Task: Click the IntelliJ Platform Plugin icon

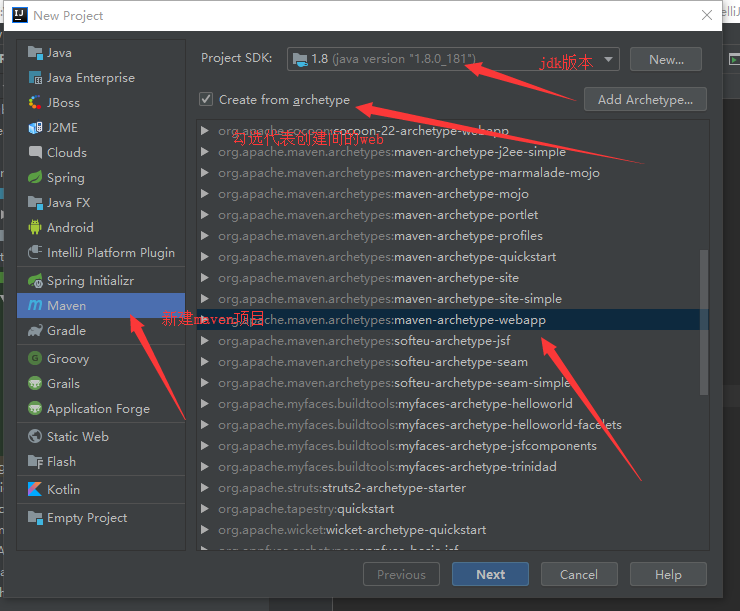Action: click(x=35, y=252)
